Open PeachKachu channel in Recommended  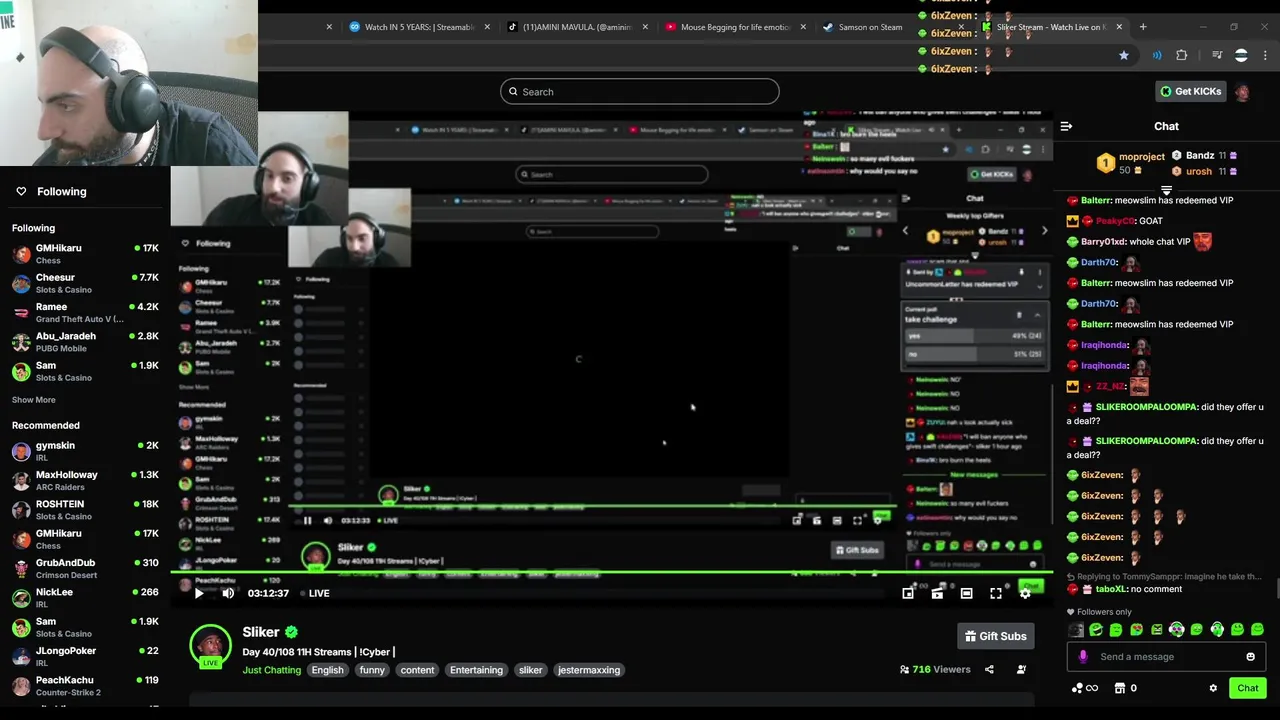click(85, 686)
